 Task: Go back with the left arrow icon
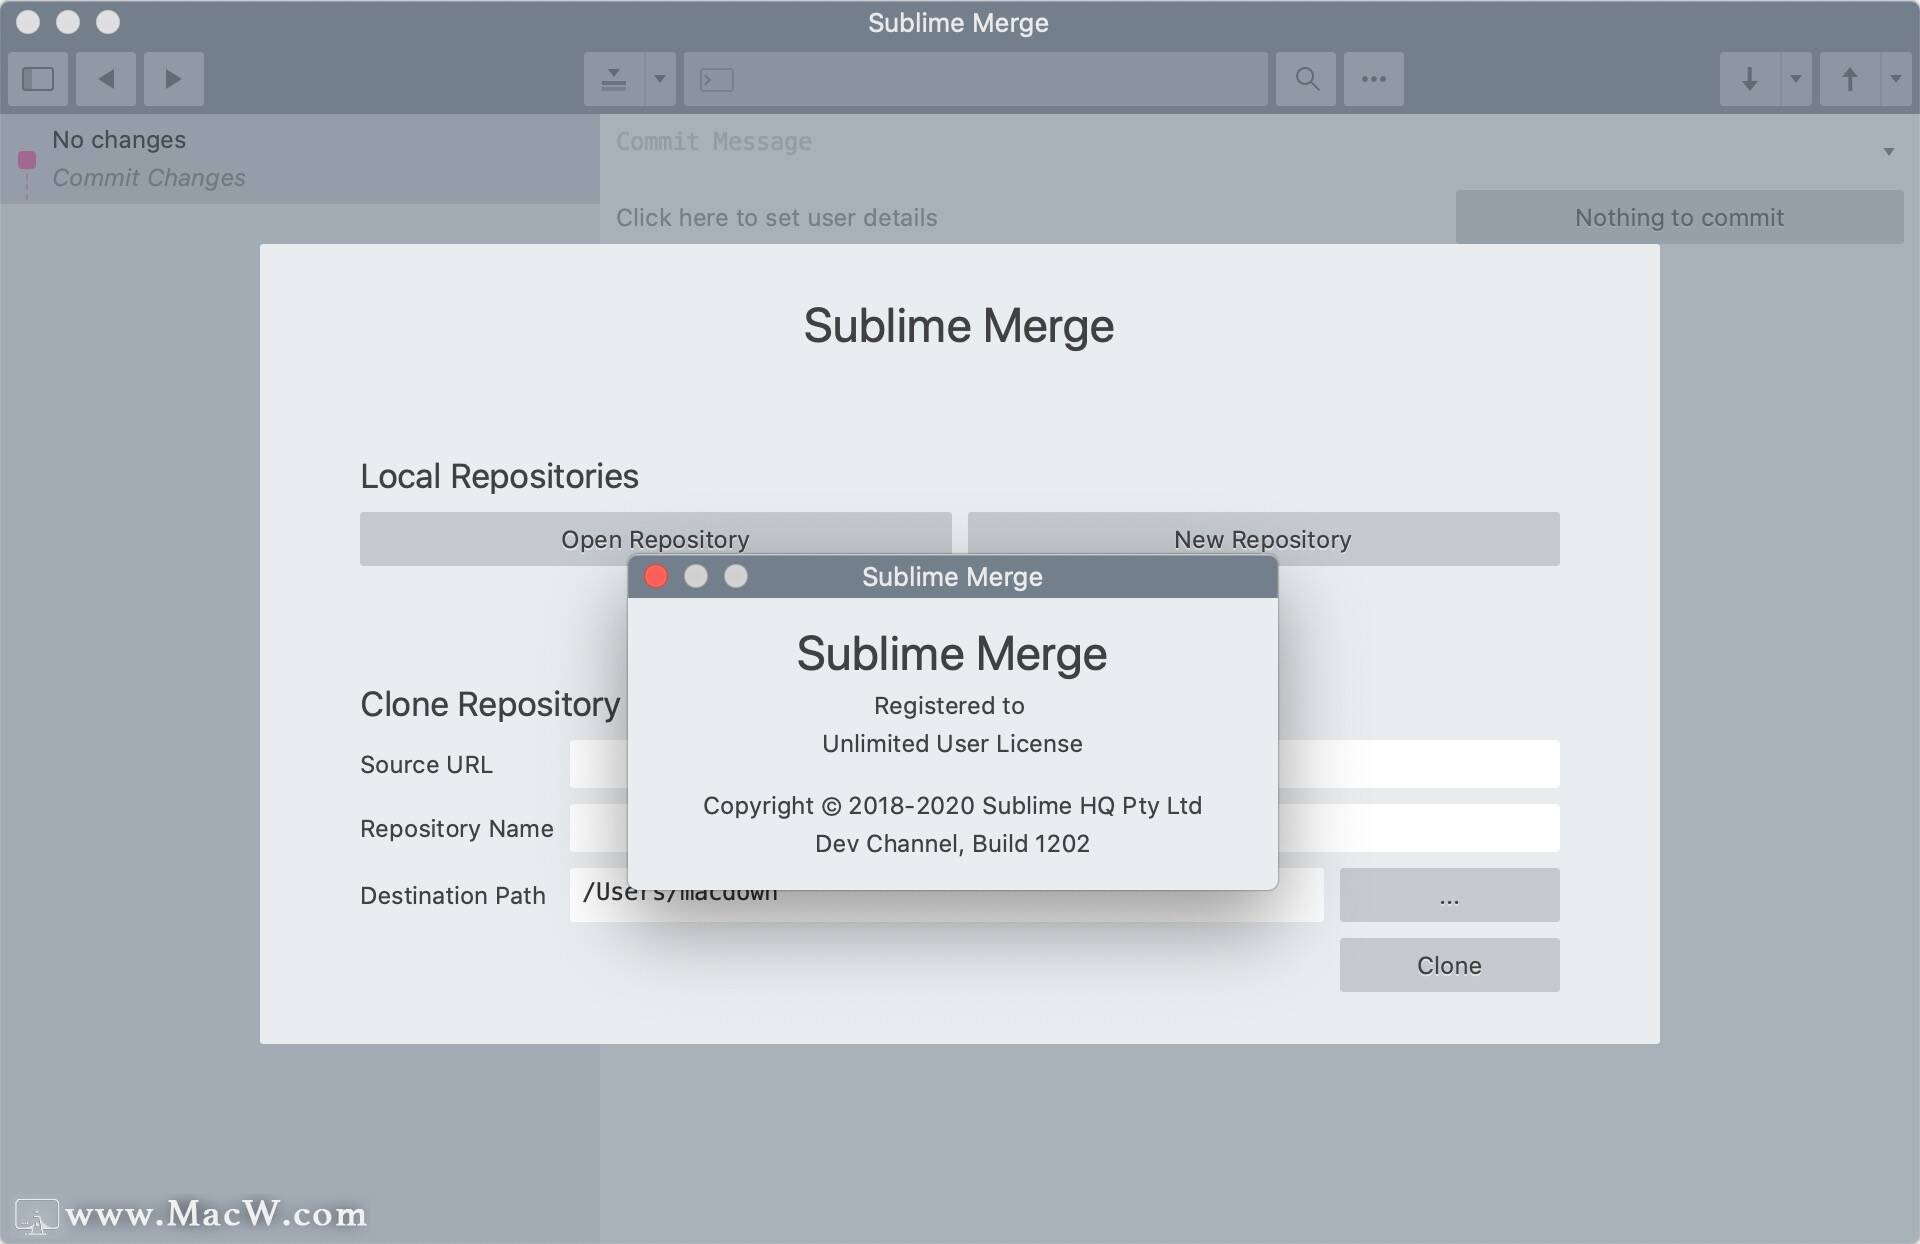(106, 79)
